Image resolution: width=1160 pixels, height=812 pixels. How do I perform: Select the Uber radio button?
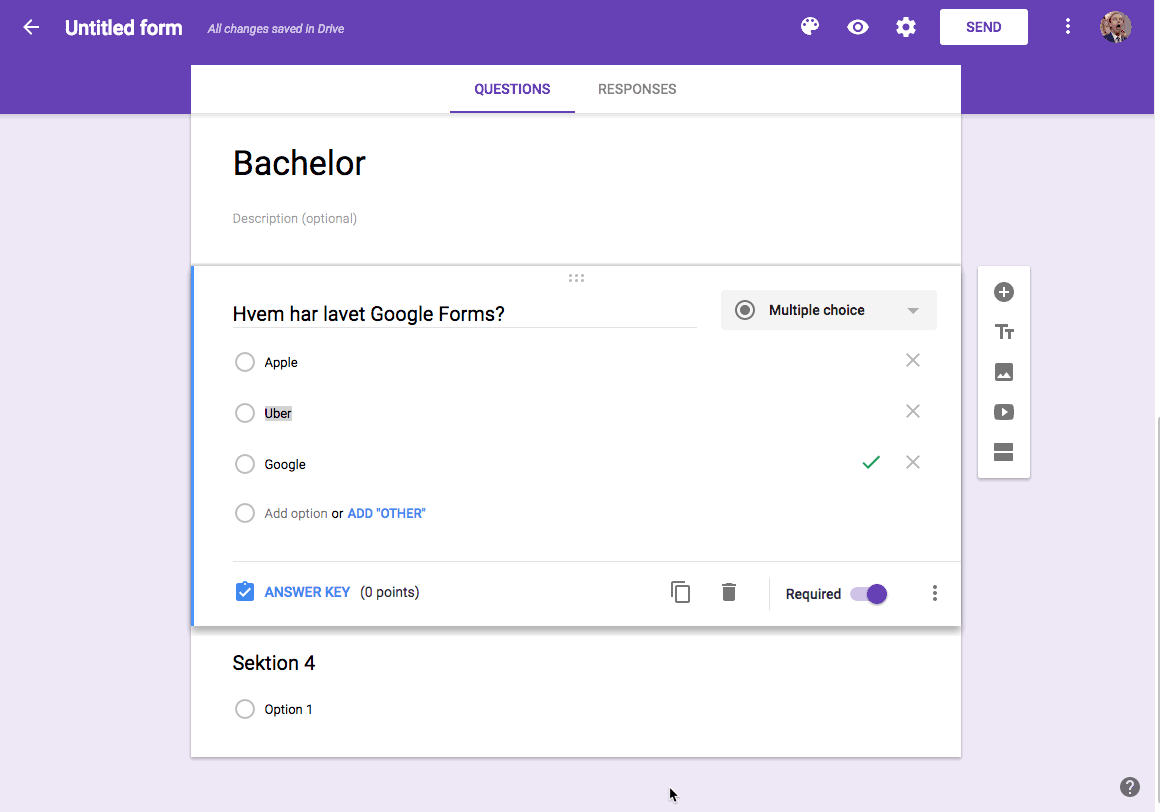pyautogui.click(x=245, y=413)
